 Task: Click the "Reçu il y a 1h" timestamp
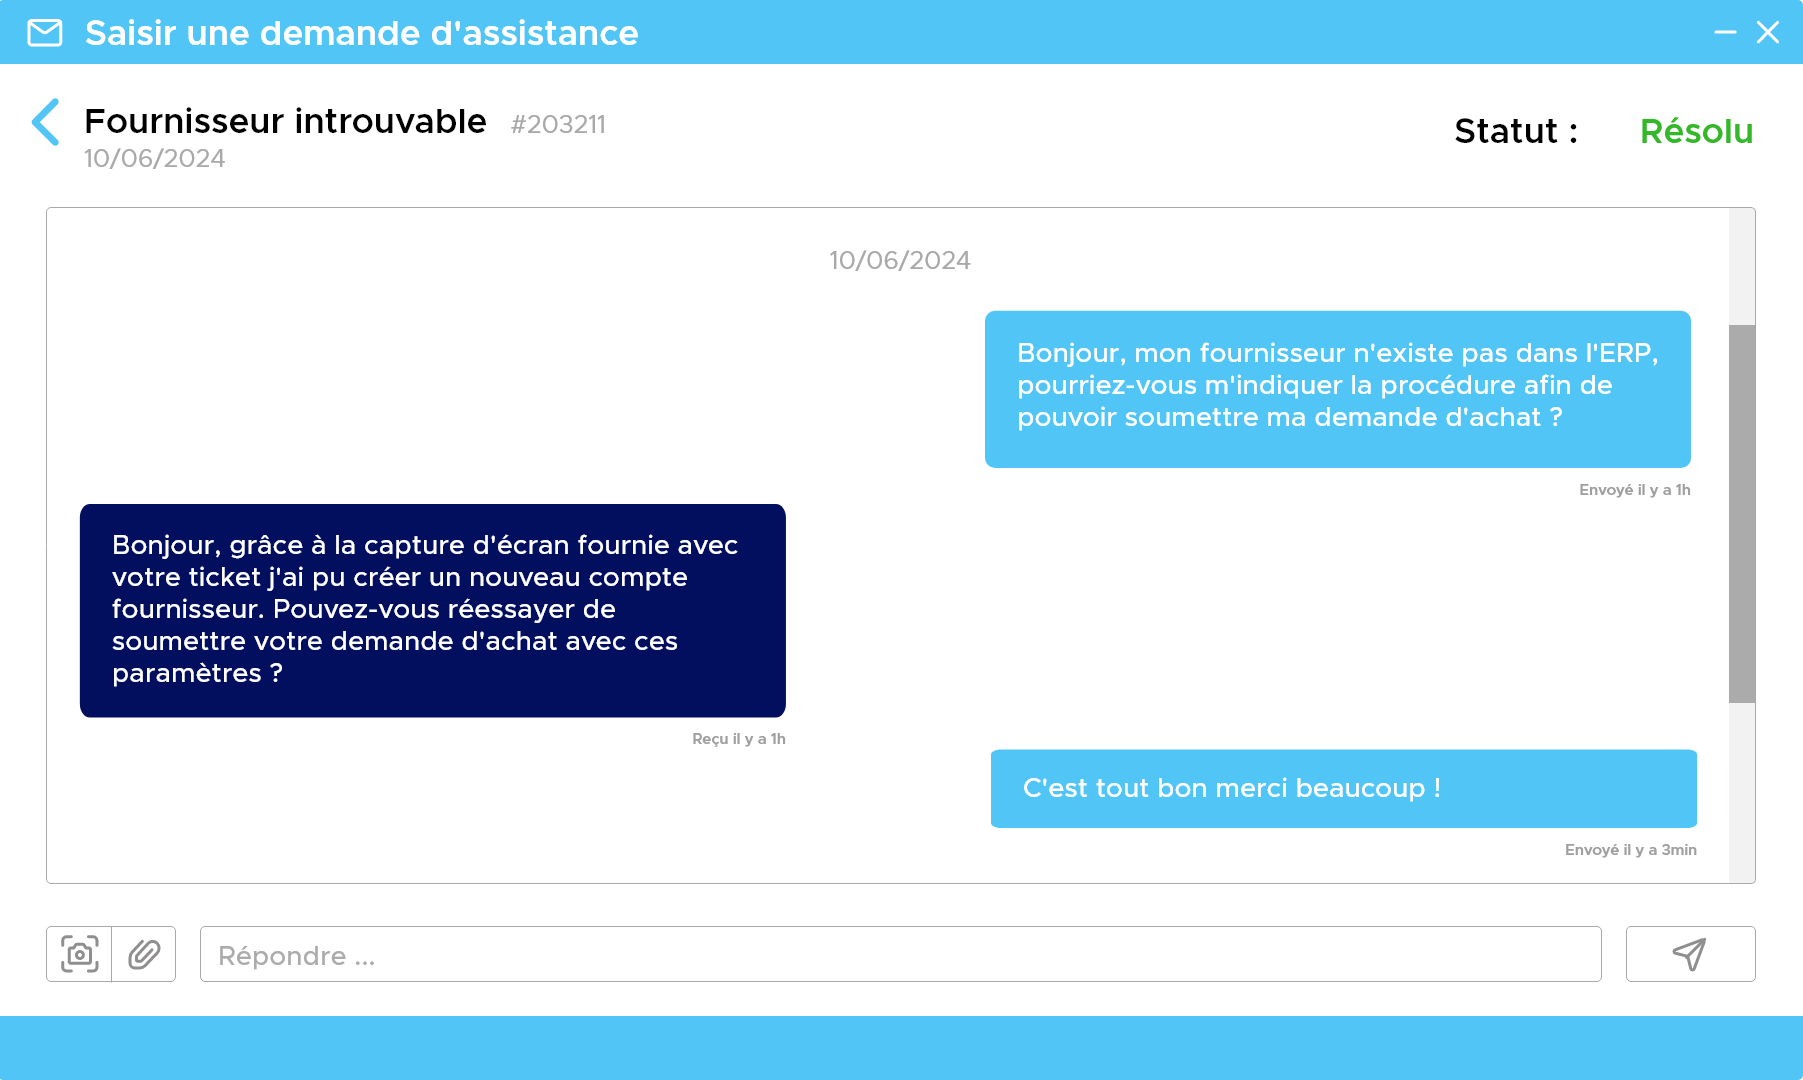tap(738, 739)
